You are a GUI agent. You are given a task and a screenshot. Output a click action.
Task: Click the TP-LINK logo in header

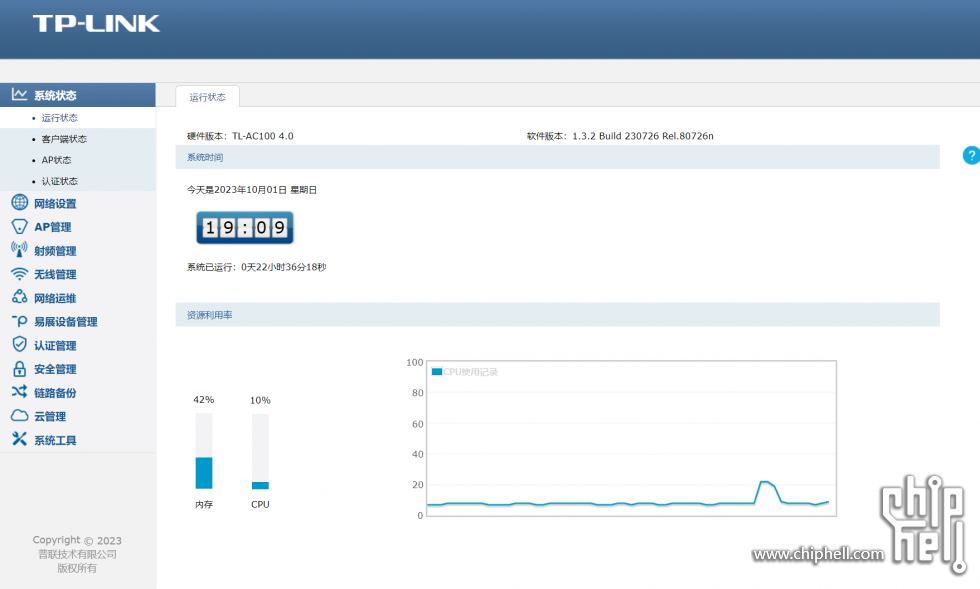[96, 24]
